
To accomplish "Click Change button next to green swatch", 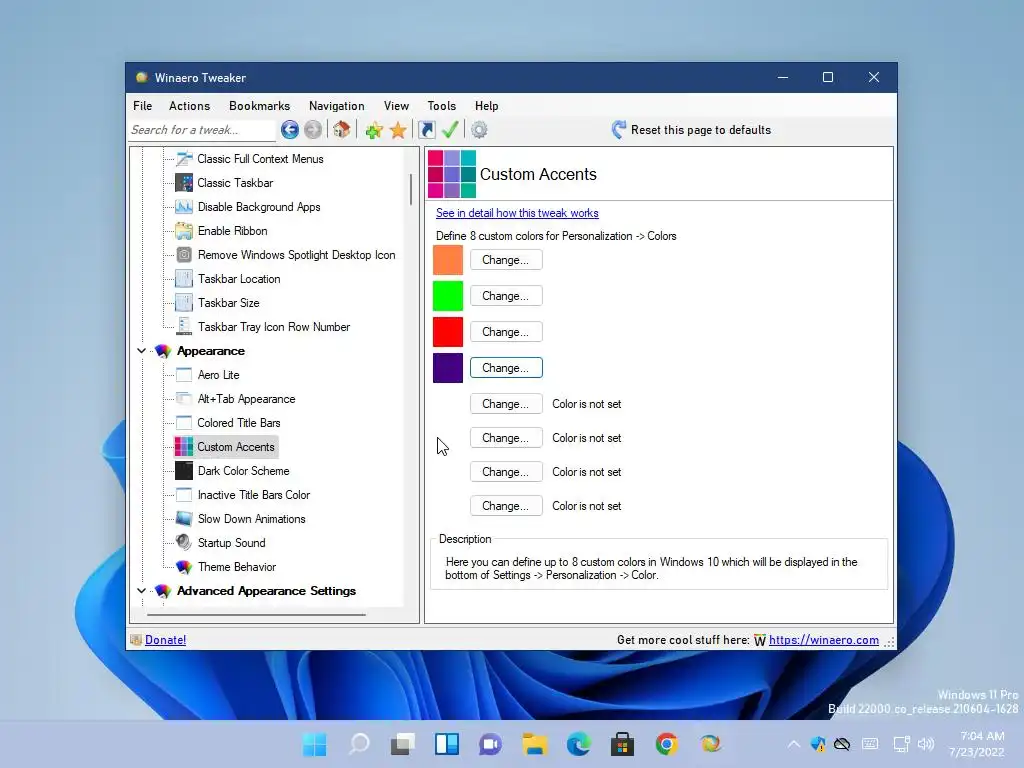I will [506, 296].
